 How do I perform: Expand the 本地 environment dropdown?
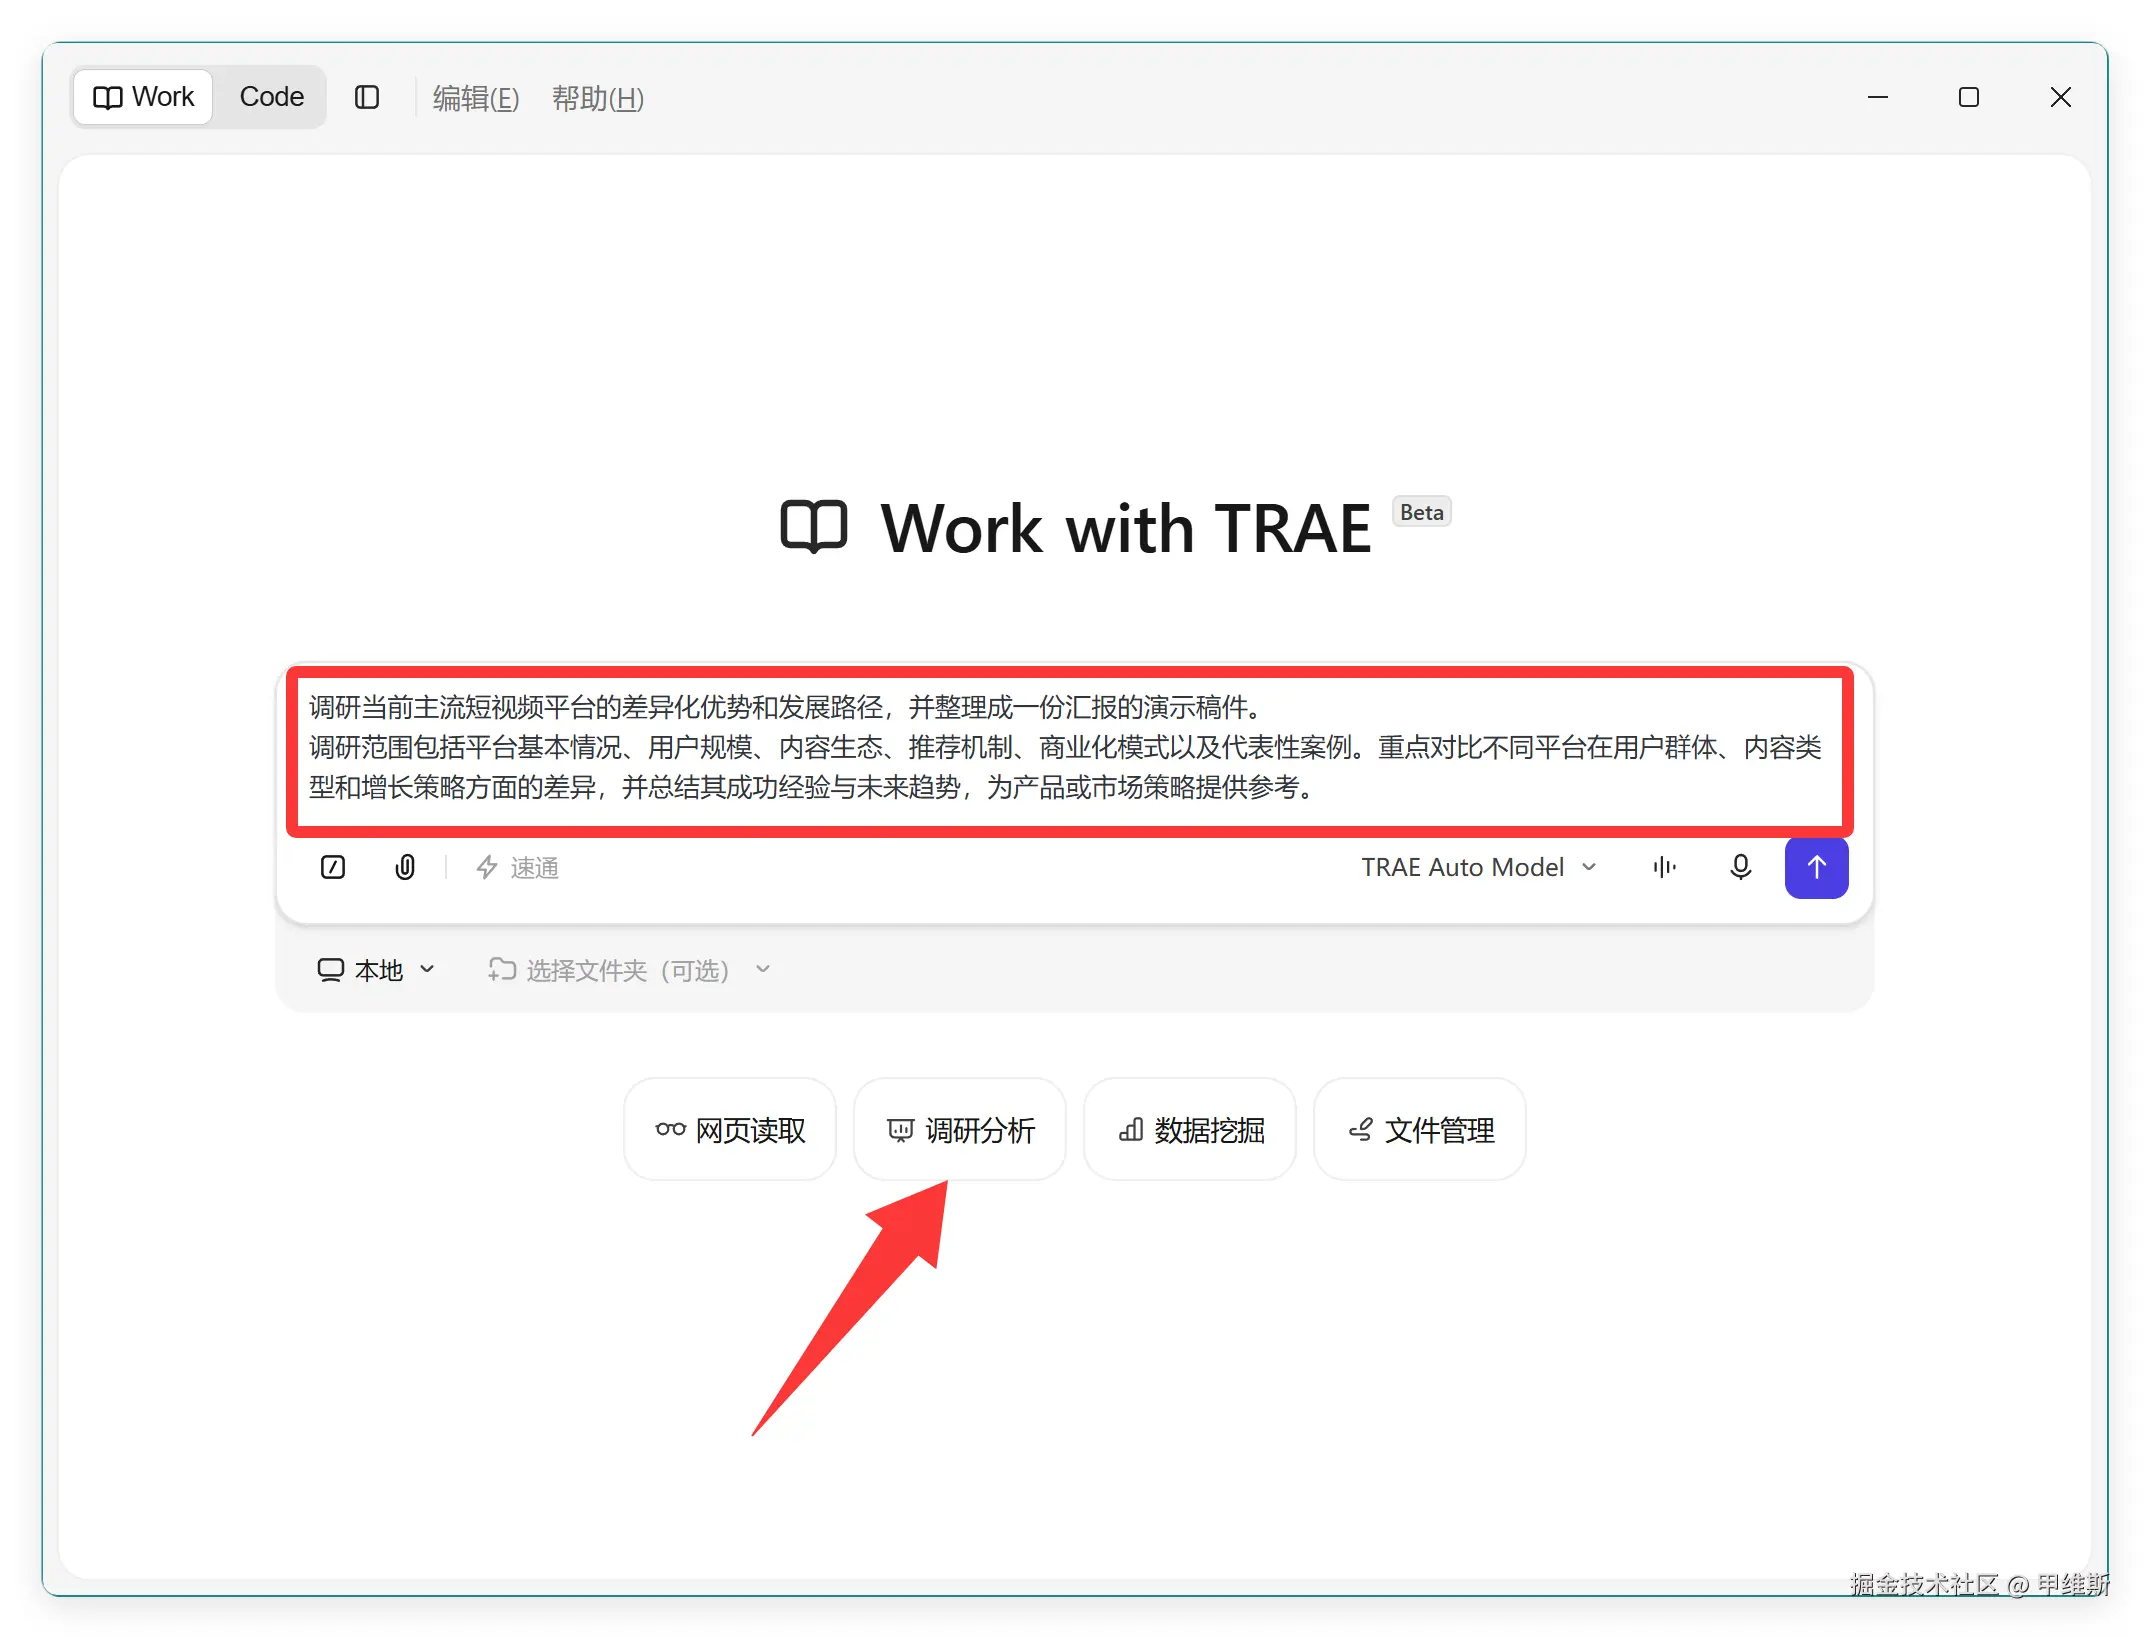[377, 970]
